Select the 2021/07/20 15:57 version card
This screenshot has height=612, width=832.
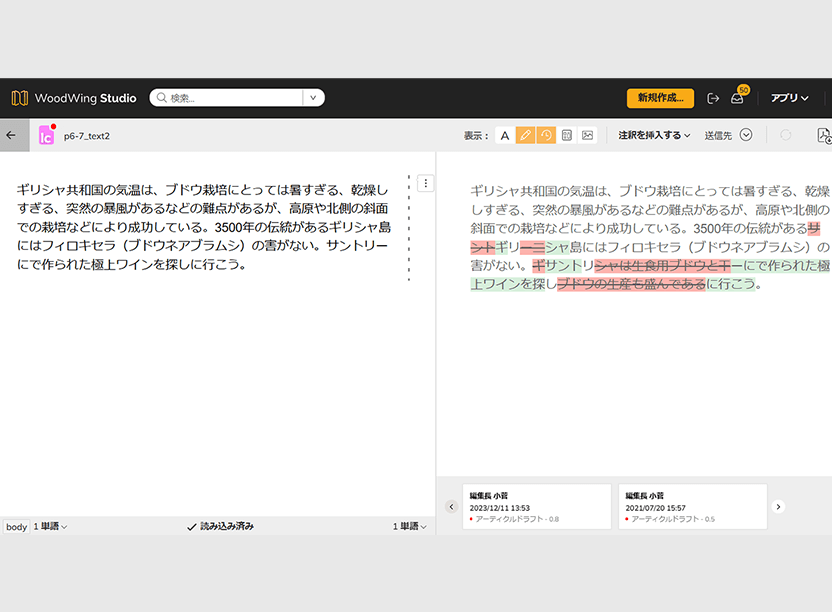pyautogui.click(x=692, y=506)
